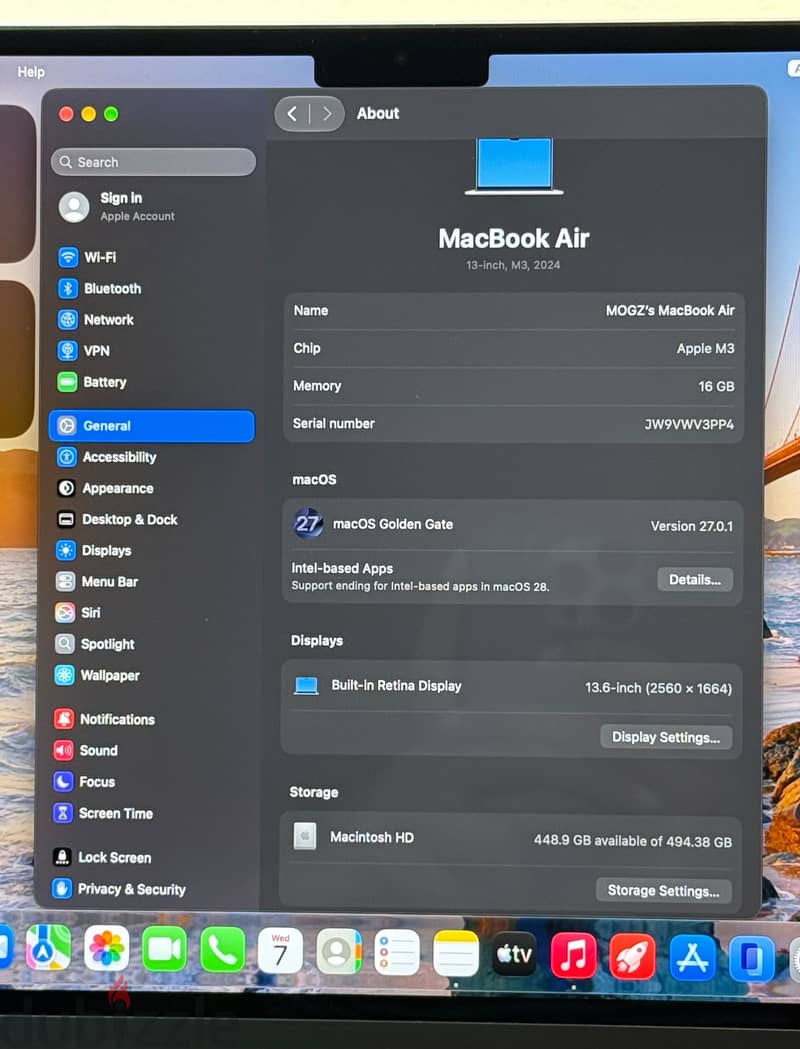Open the Help menu in menu bar

[31, 72]
